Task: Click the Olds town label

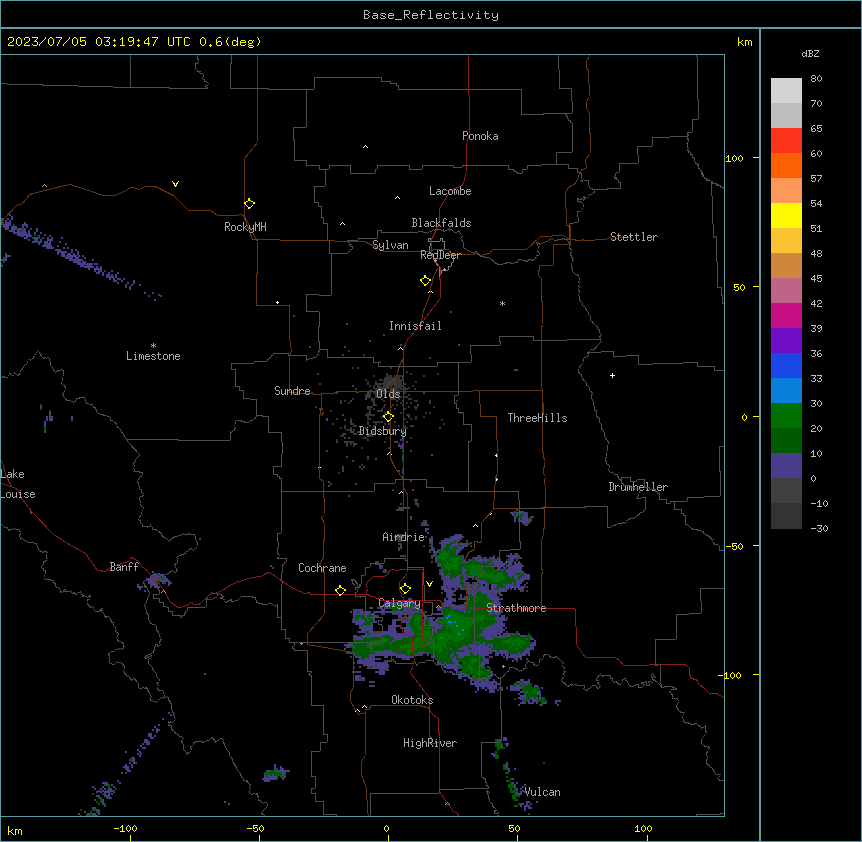Action: click(388, 394)
